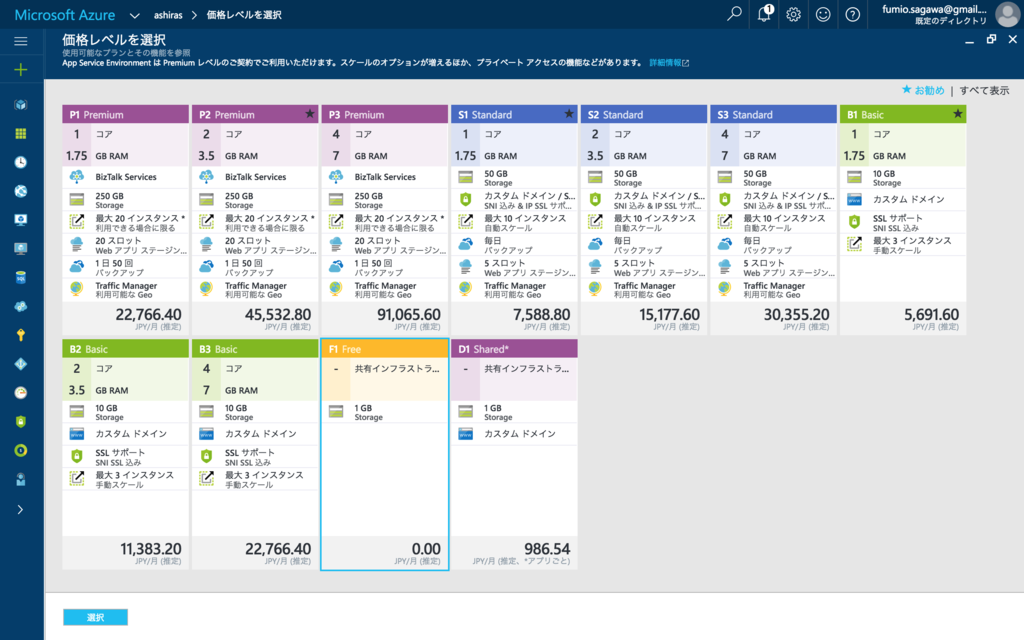
Task: Open SQL databases icon in sidebar
Action: coord(21,278)
